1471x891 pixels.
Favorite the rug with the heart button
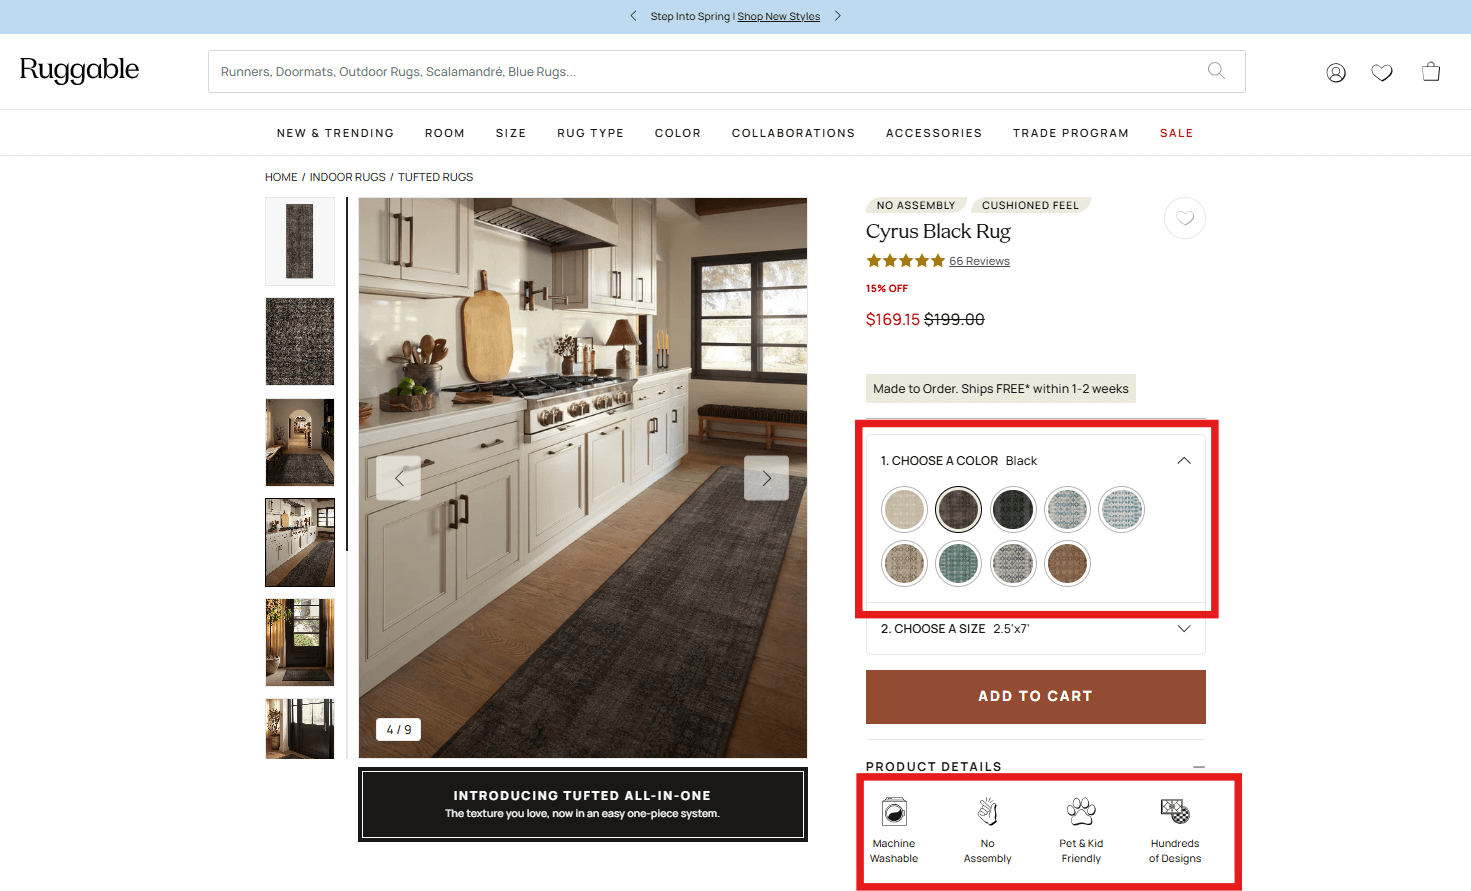1184,218
